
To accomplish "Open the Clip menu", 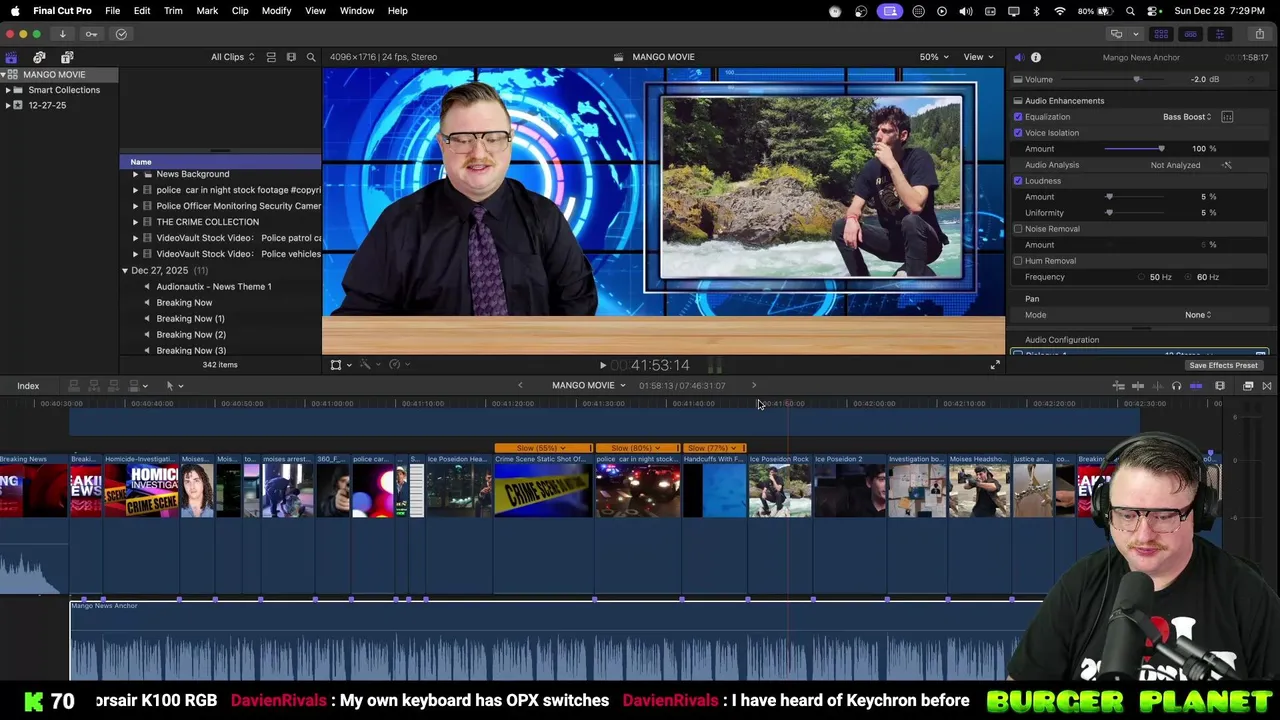I will [240, 11].
